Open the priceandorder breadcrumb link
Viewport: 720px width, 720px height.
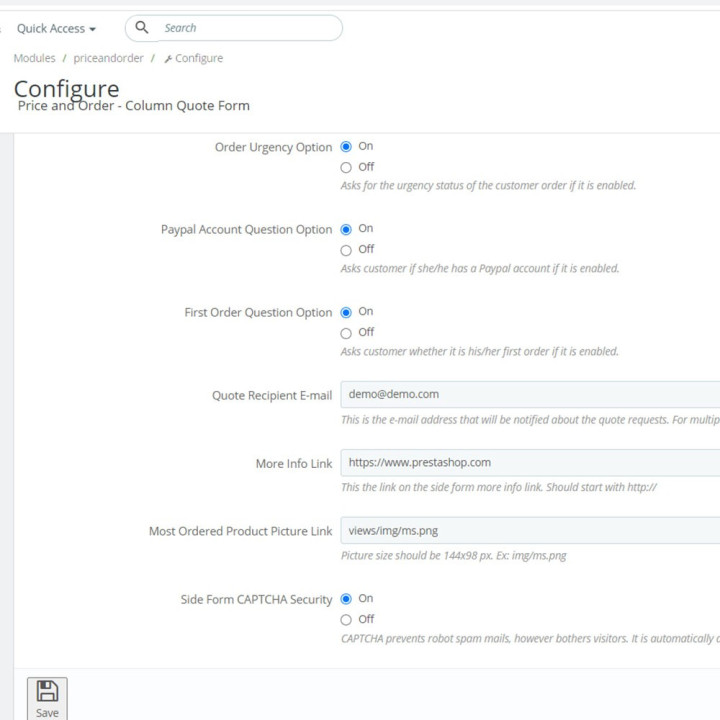(108, 58)
